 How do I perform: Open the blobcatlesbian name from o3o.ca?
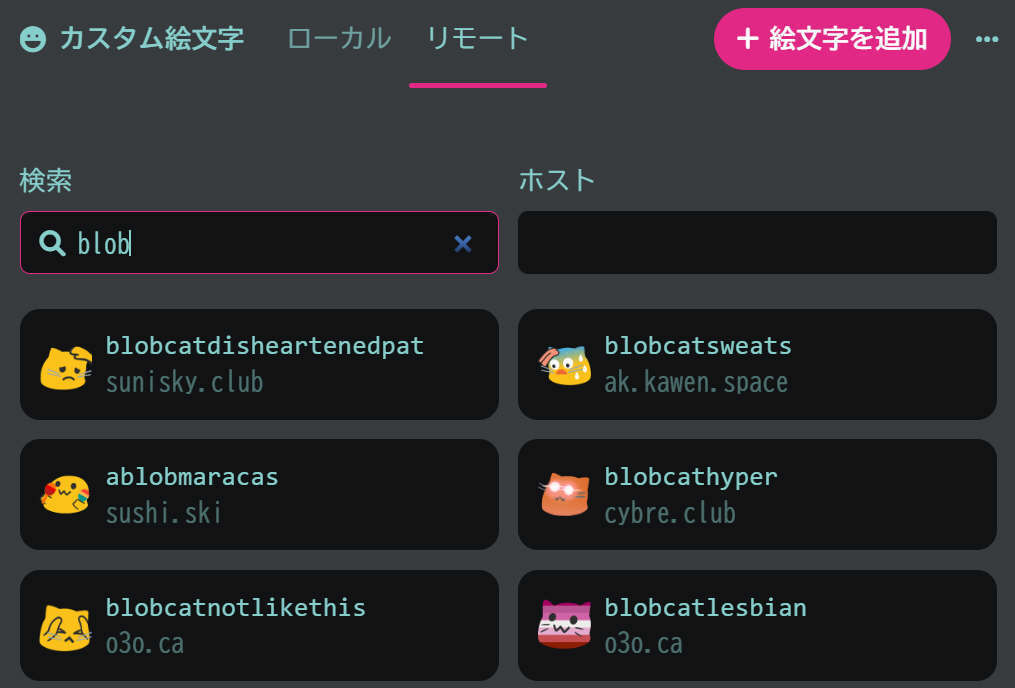705,607
